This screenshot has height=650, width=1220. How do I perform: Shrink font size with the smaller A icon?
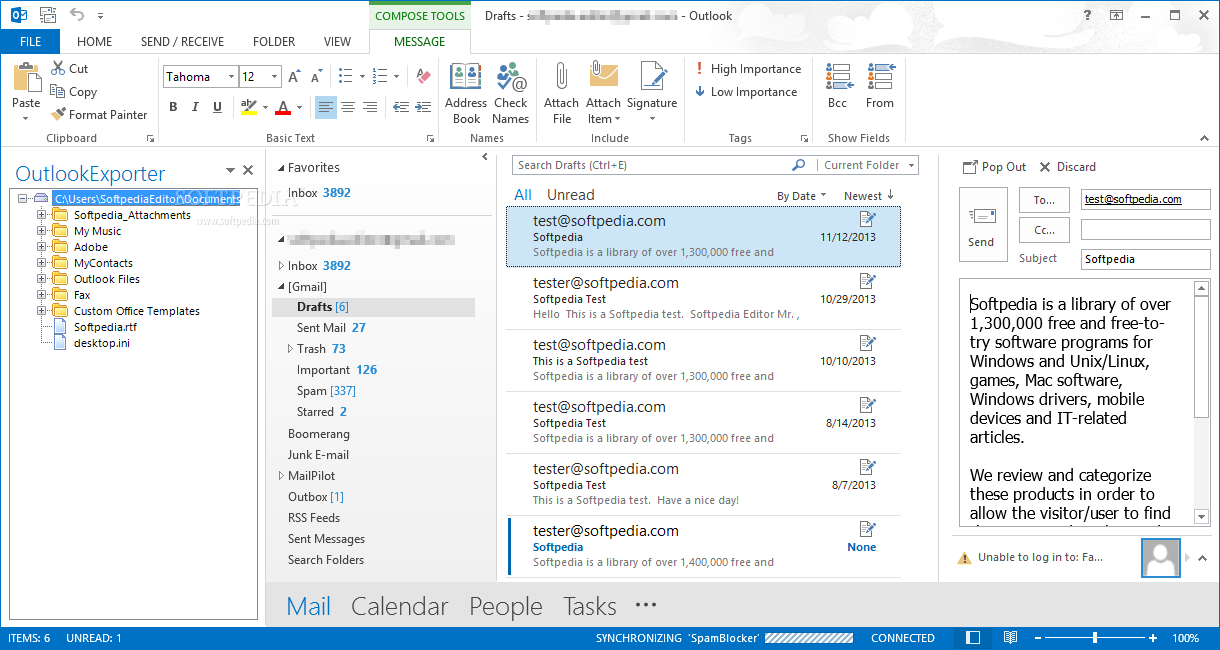315,77
